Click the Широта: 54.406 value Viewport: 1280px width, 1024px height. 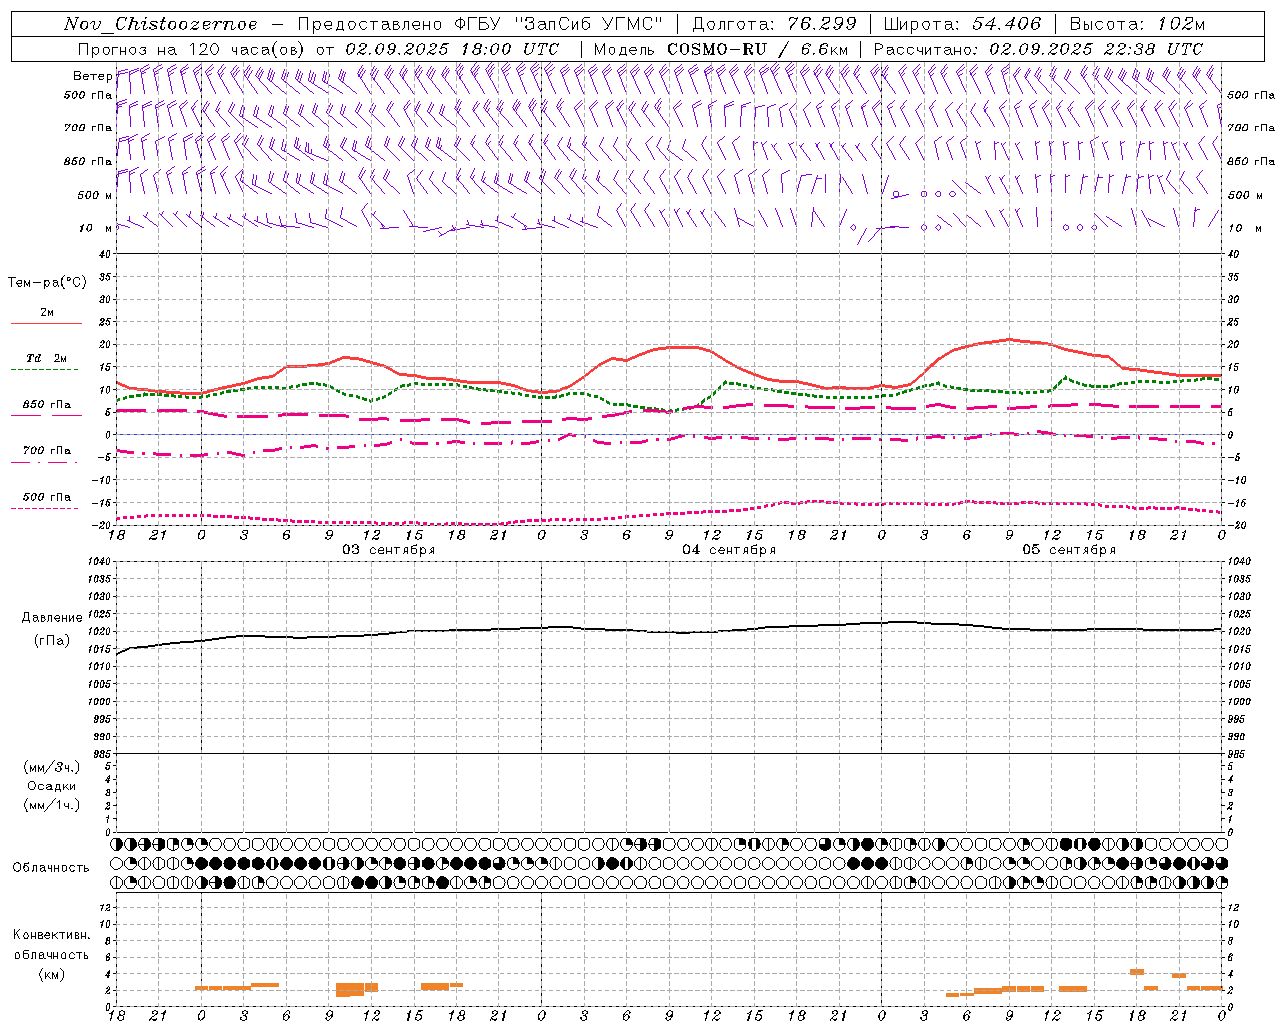pyautogui.click(x=962, y=24)
